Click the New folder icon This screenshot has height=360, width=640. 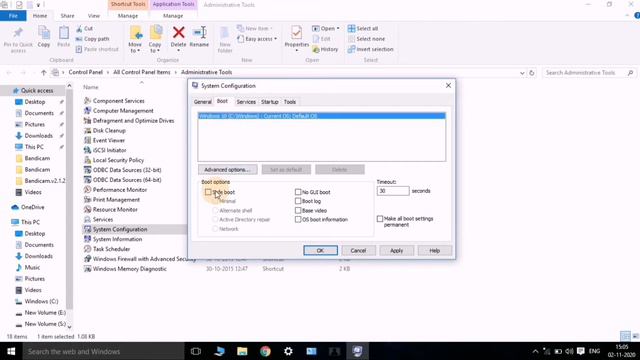(x=225, y=33)
